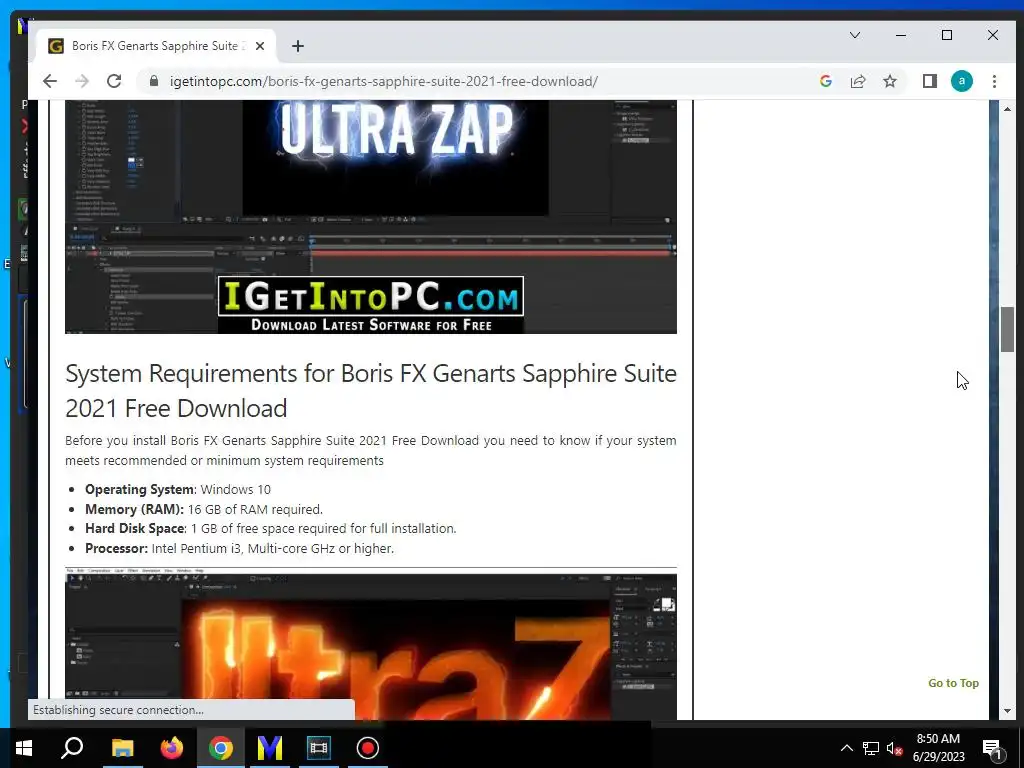Bookmark this page with the star
The height and width of the screenshot is (768, 1024).
[x=889, y=81]
